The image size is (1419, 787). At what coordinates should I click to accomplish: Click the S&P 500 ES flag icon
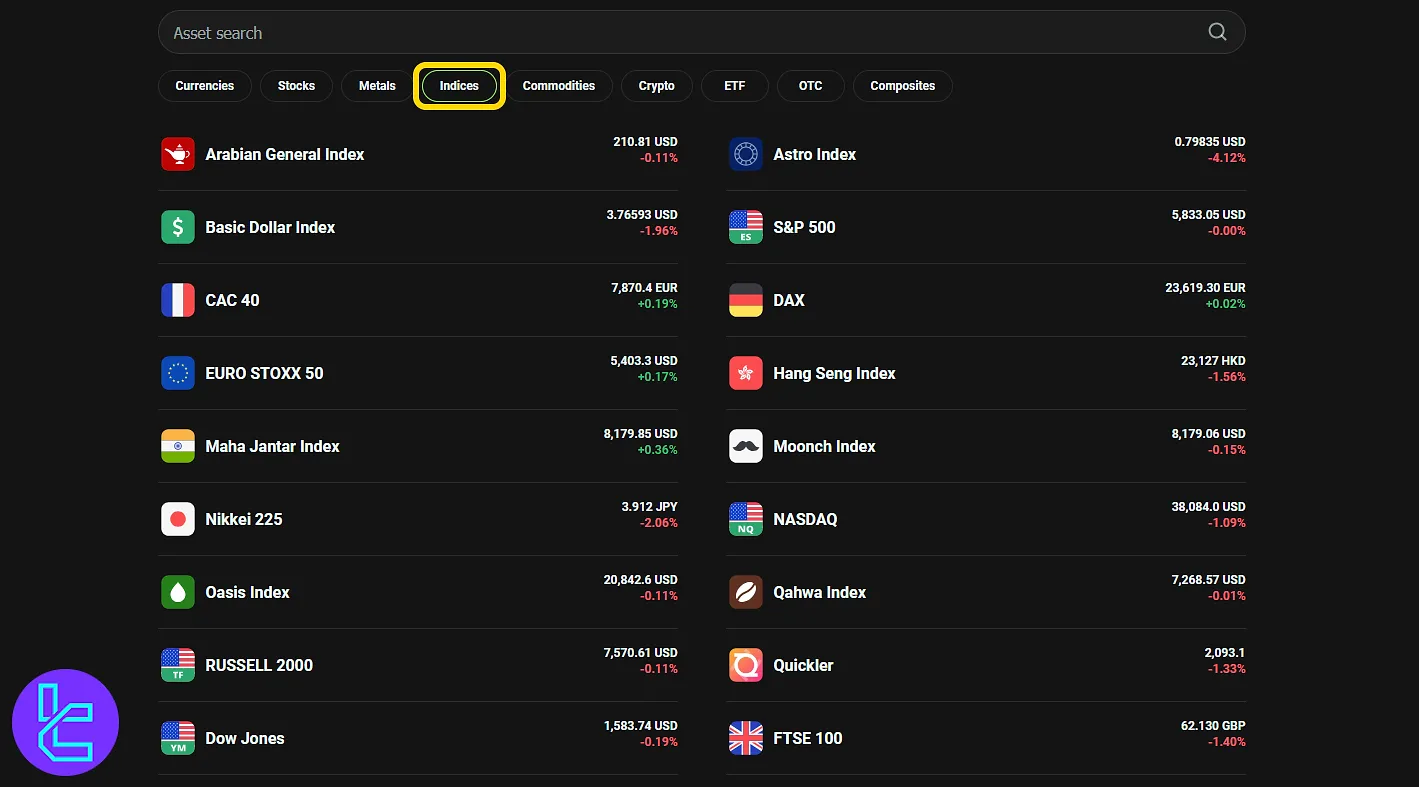tap(746, 227)
